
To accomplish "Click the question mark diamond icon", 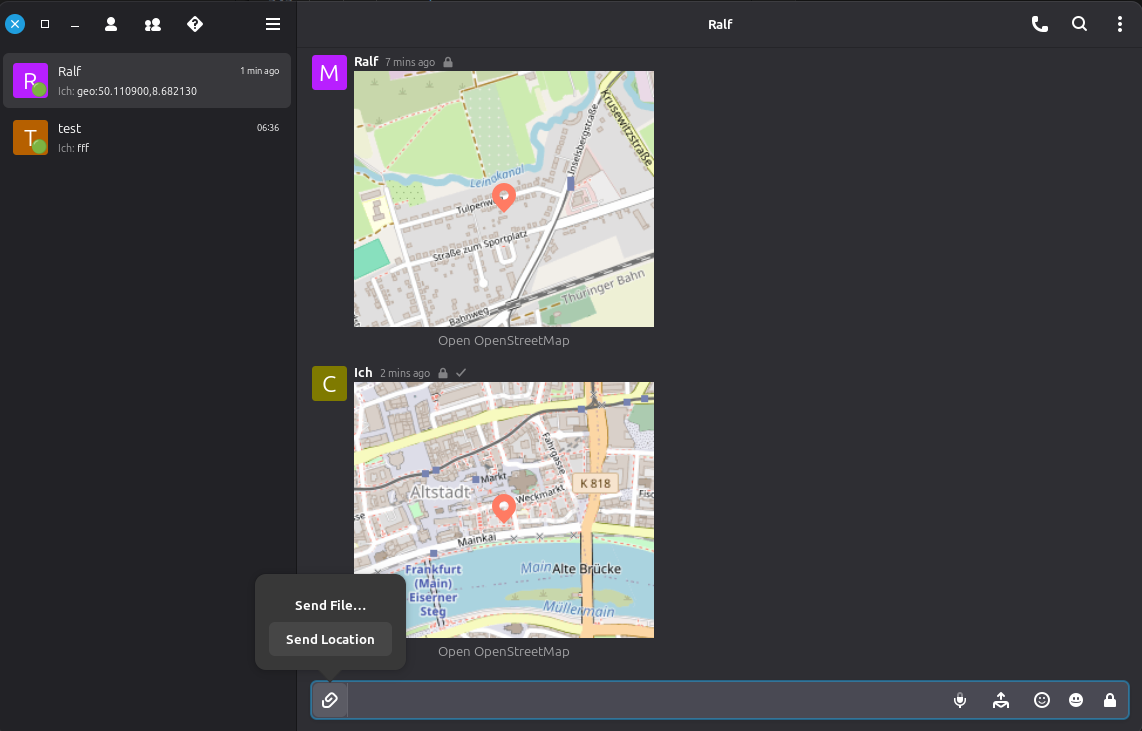I will coord(194,23).
